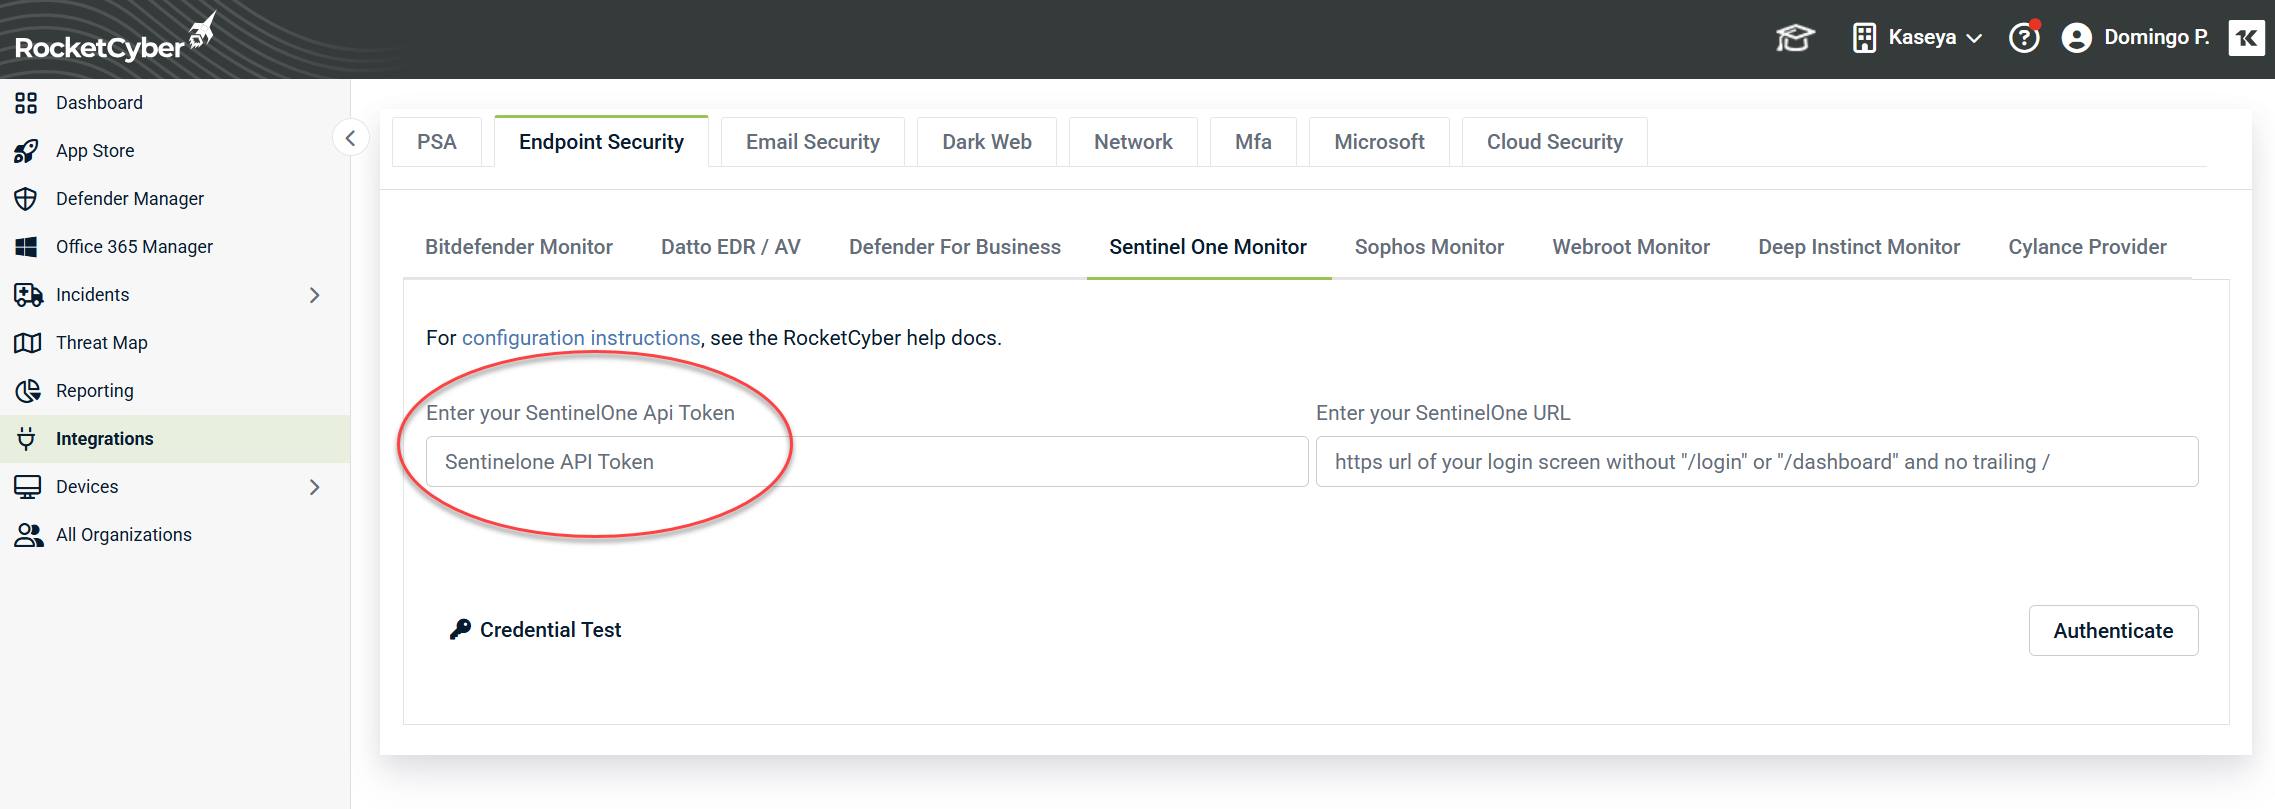Viewport: 2275px width, 809px height.
Task: Open the Cloud Security tab
Action: (x=1554, y=142)
